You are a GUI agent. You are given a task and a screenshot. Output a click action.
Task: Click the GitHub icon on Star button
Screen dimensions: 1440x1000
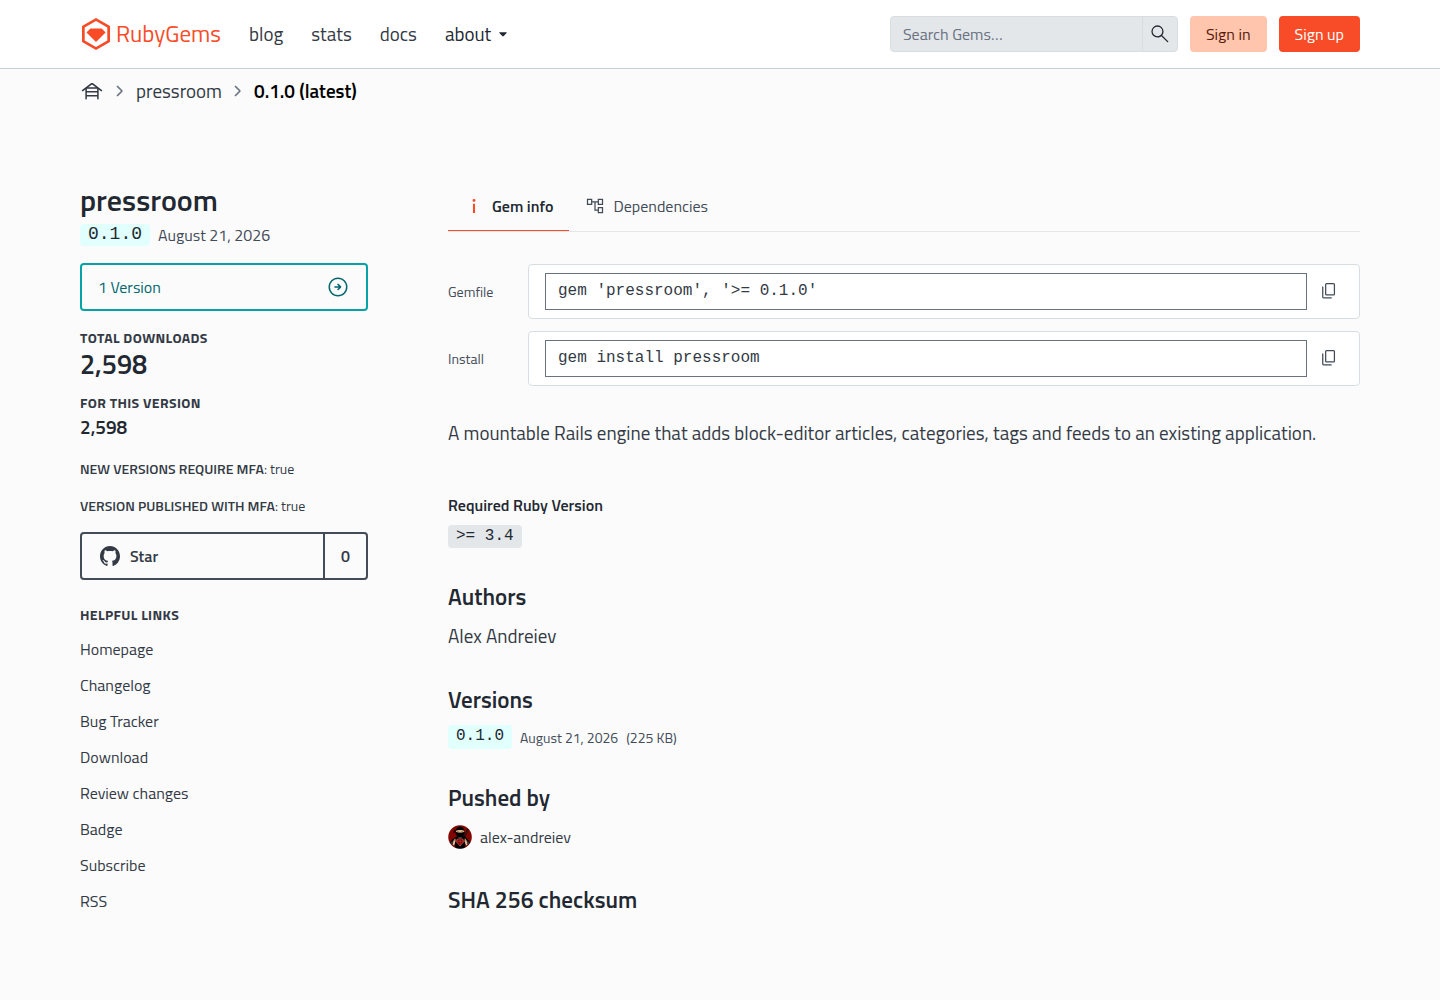(x=110, y=556)
